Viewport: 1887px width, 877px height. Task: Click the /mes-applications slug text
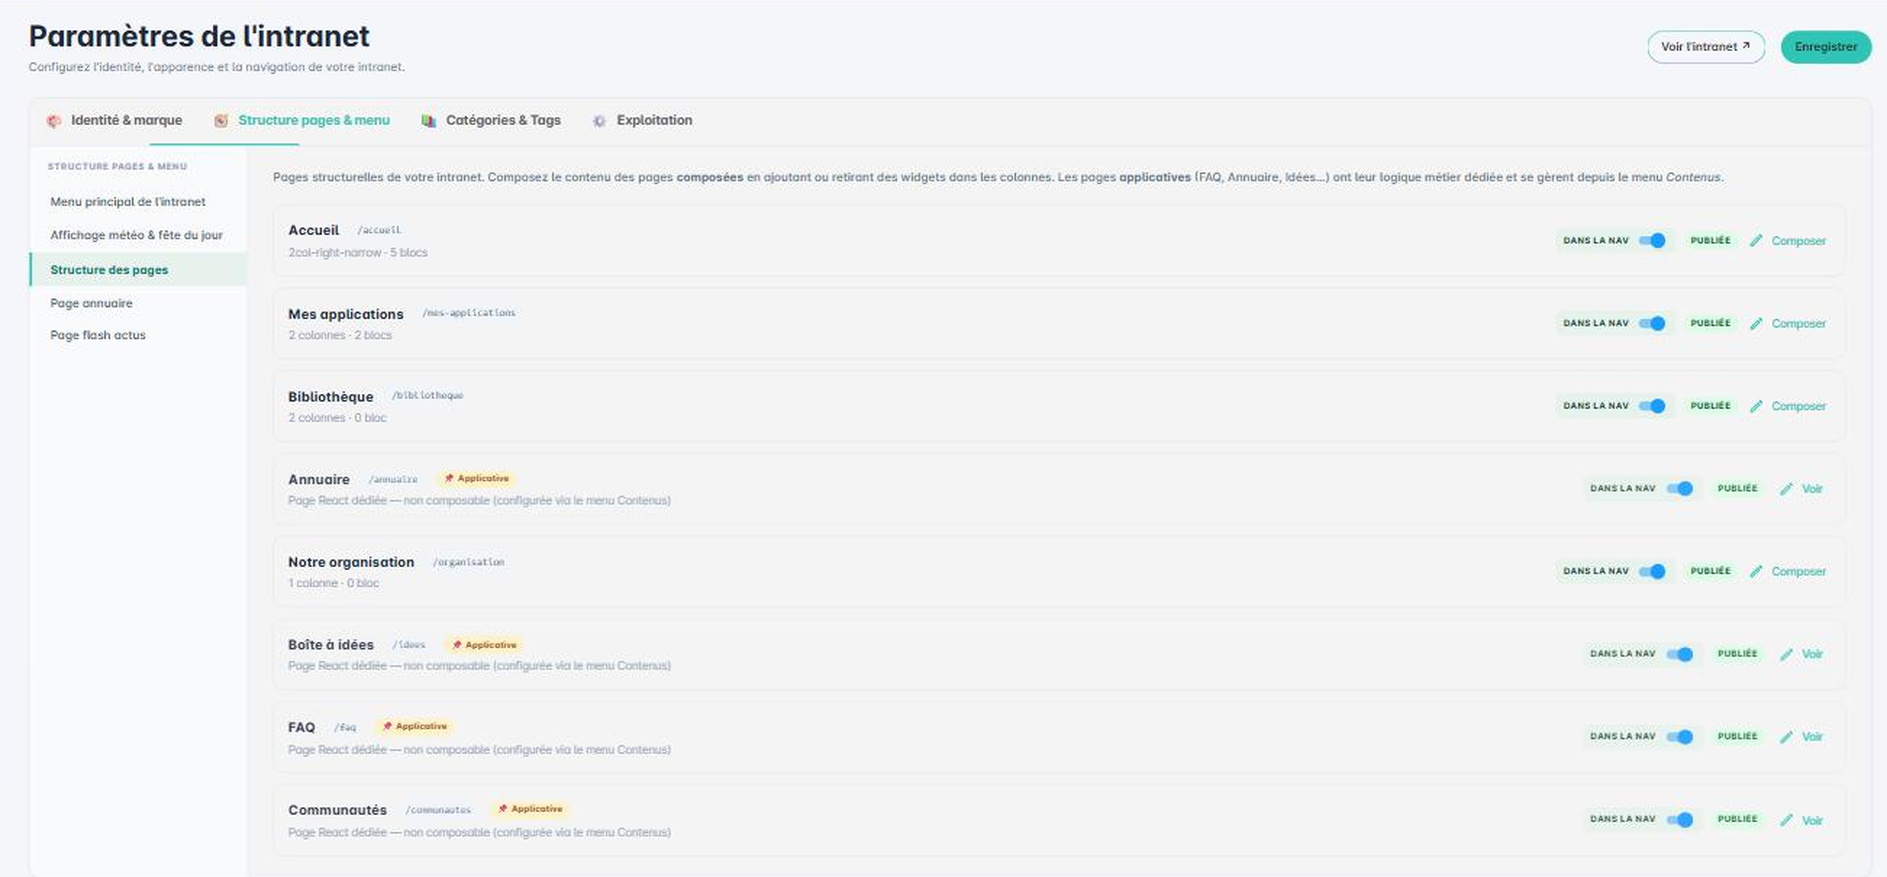click(x=469, y=313)
